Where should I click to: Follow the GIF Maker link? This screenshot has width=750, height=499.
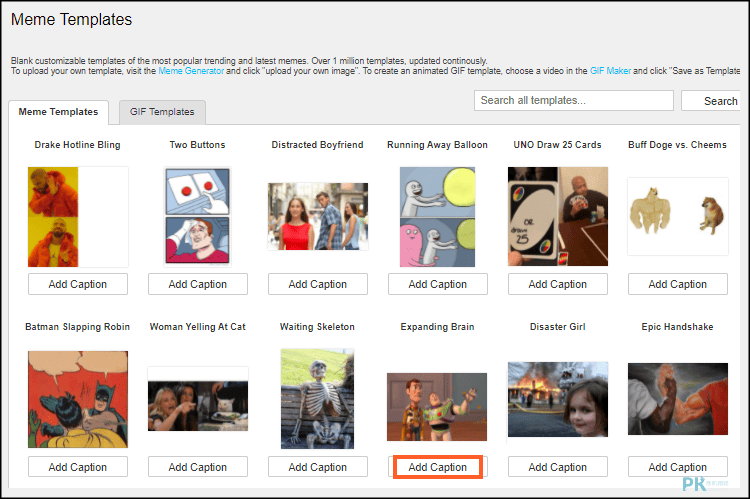(x=610, y=71)
